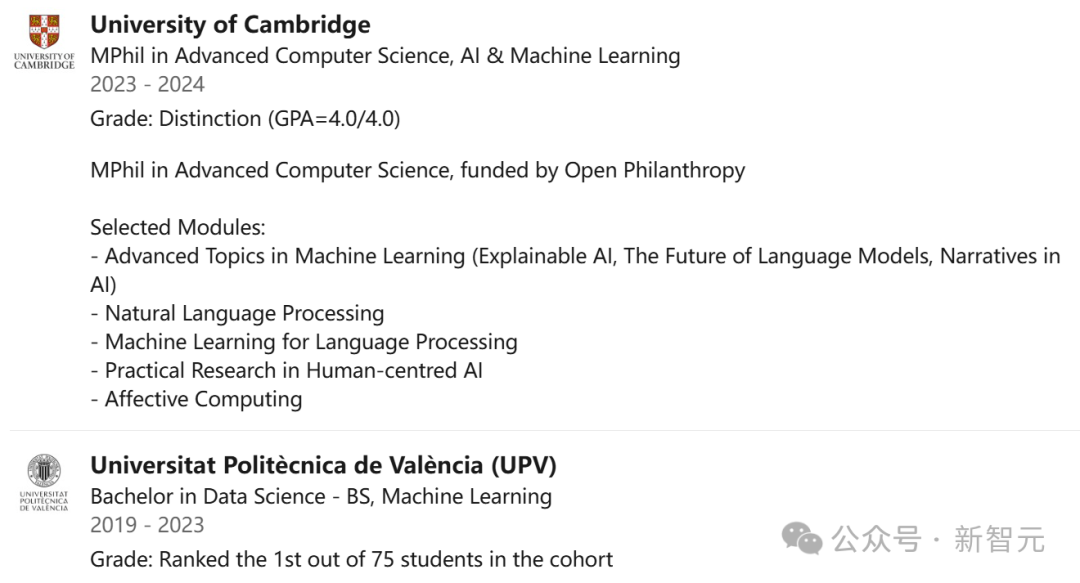
Task: Select Practical Research in Human-centred AI module
Action: pos(293,371)
